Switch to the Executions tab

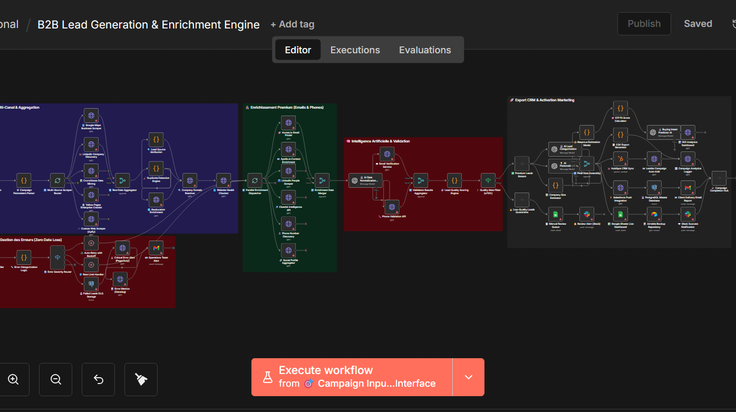pos(355,50)
